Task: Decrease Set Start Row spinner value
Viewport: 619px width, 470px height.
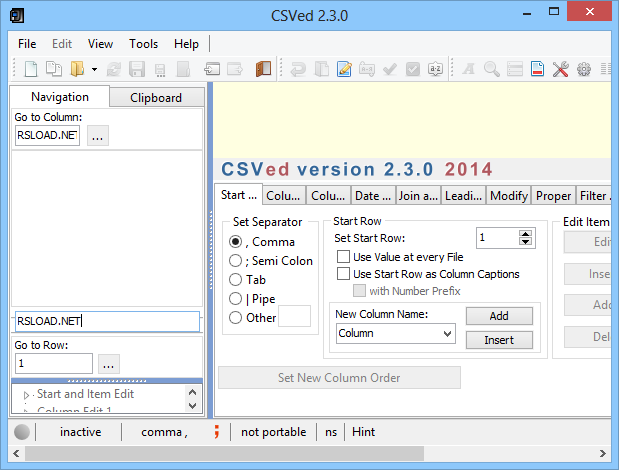Action: click(x=525, y=242)
